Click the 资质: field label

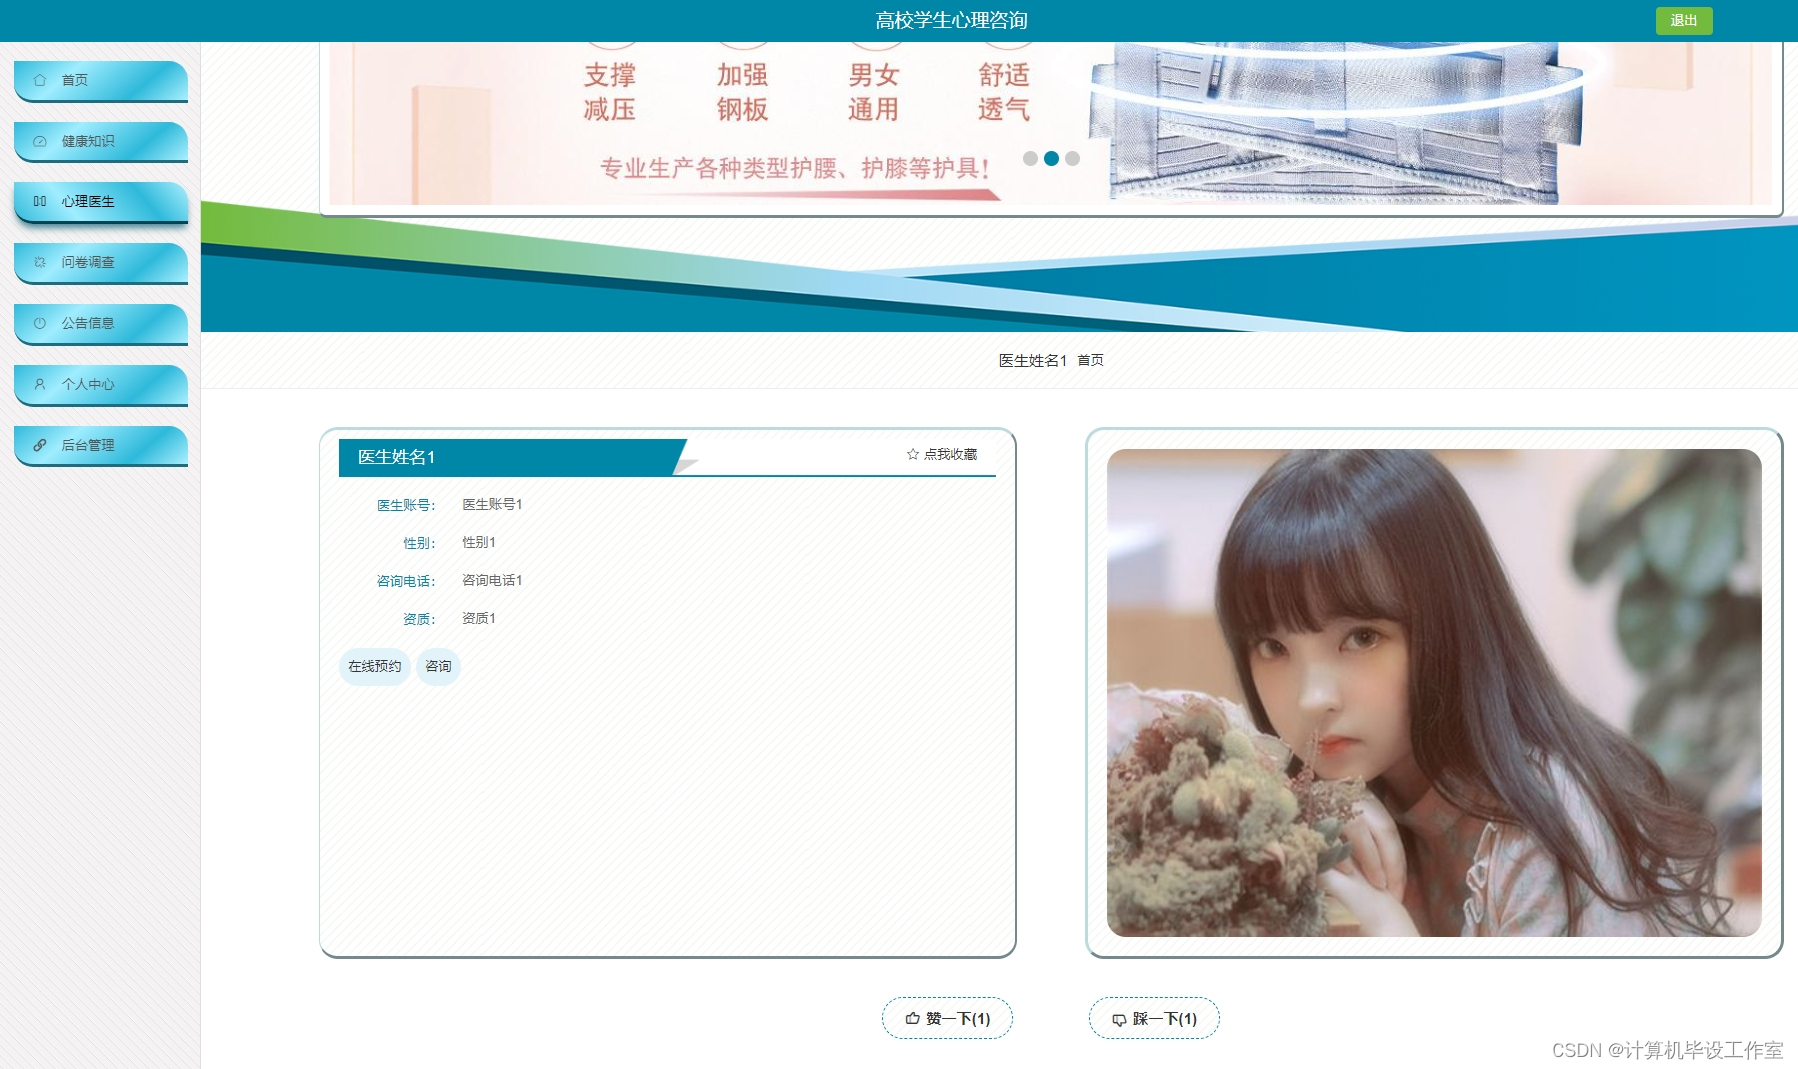419,619
